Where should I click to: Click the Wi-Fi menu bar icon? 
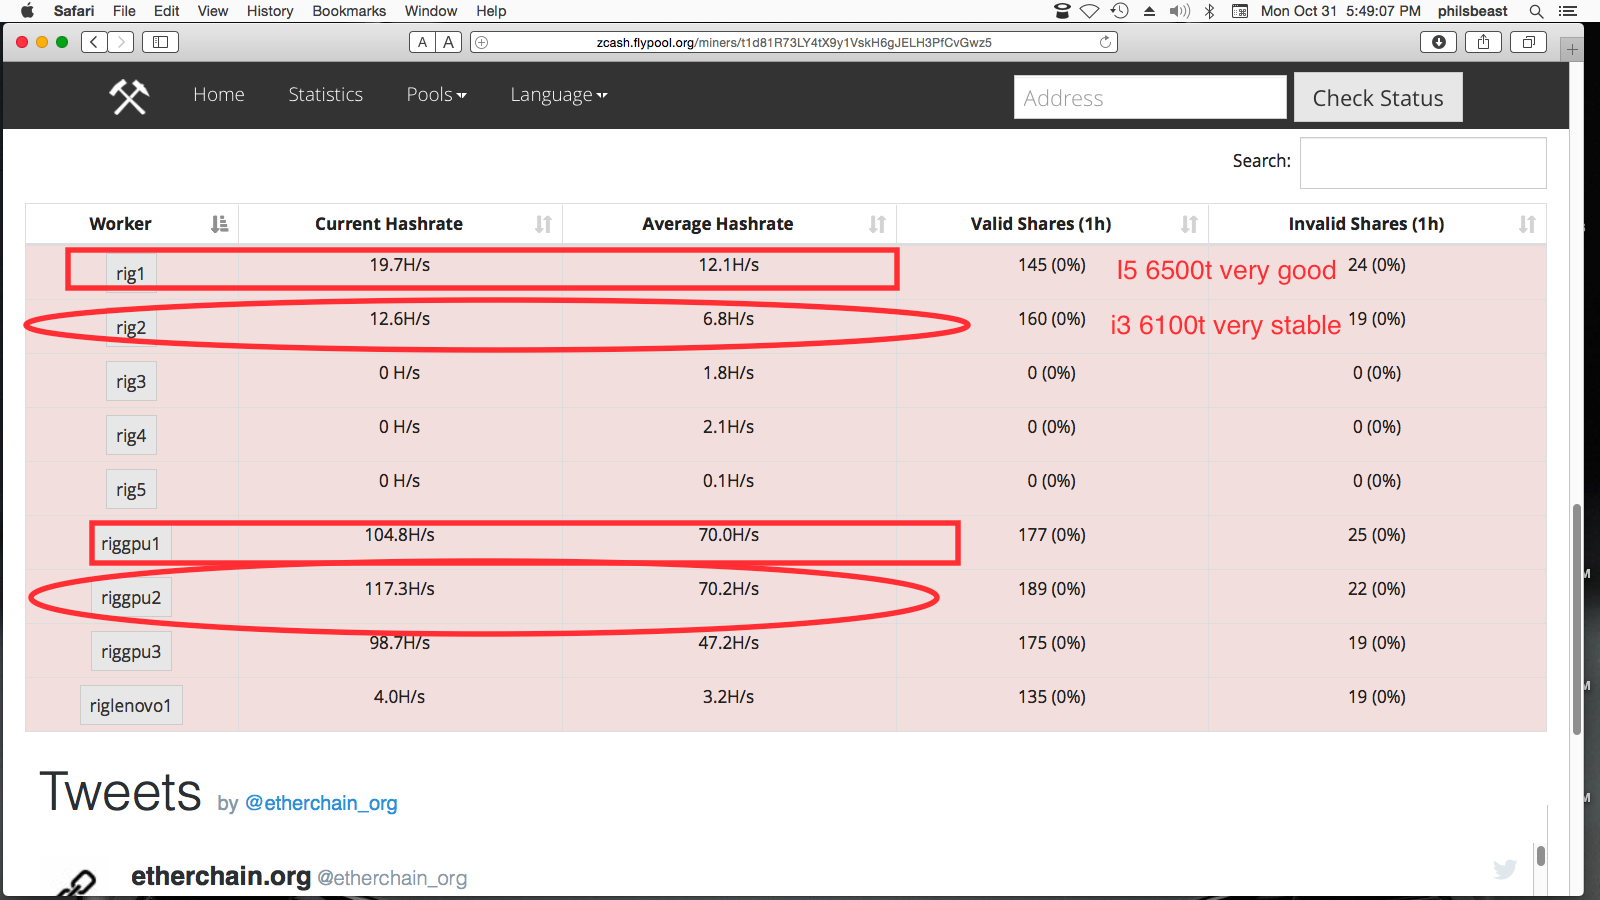[x=1090, y=11]
